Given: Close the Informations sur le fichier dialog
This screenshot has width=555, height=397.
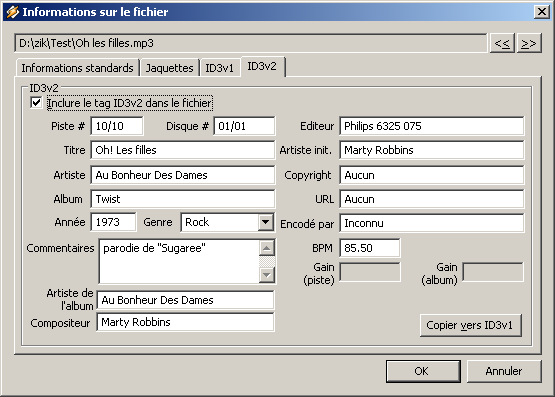Looking at the screenshot, I should (542, 12).
